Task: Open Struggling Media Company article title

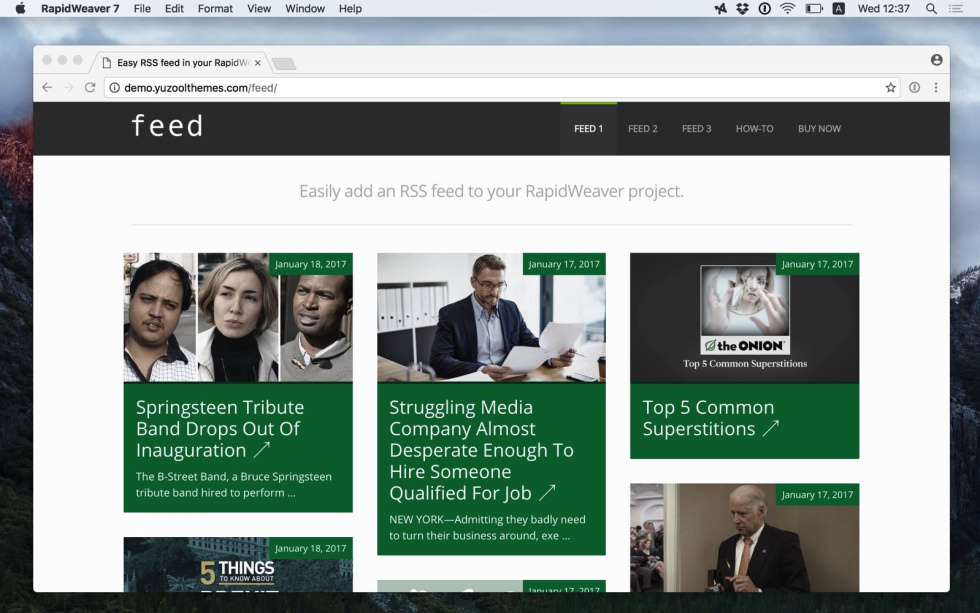Action: coord(481,450)
